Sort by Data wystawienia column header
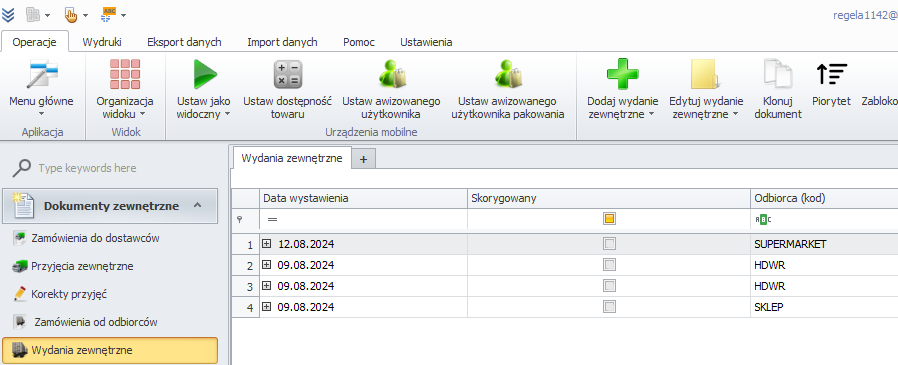This screenshot has width=898, height=365. (364, 198)
